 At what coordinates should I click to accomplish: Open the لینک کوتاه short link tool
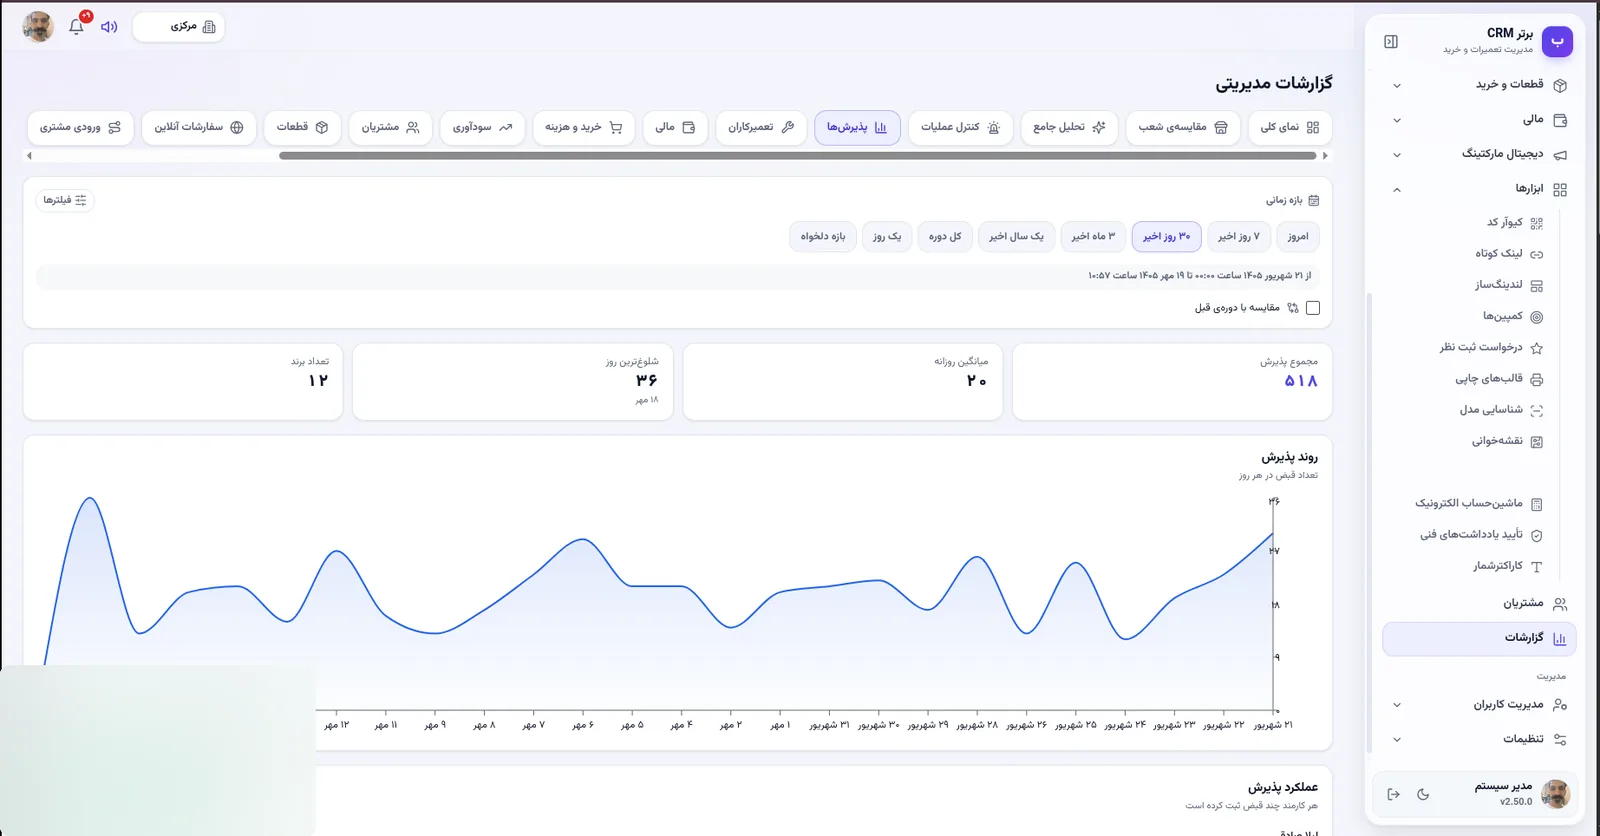1509,254
